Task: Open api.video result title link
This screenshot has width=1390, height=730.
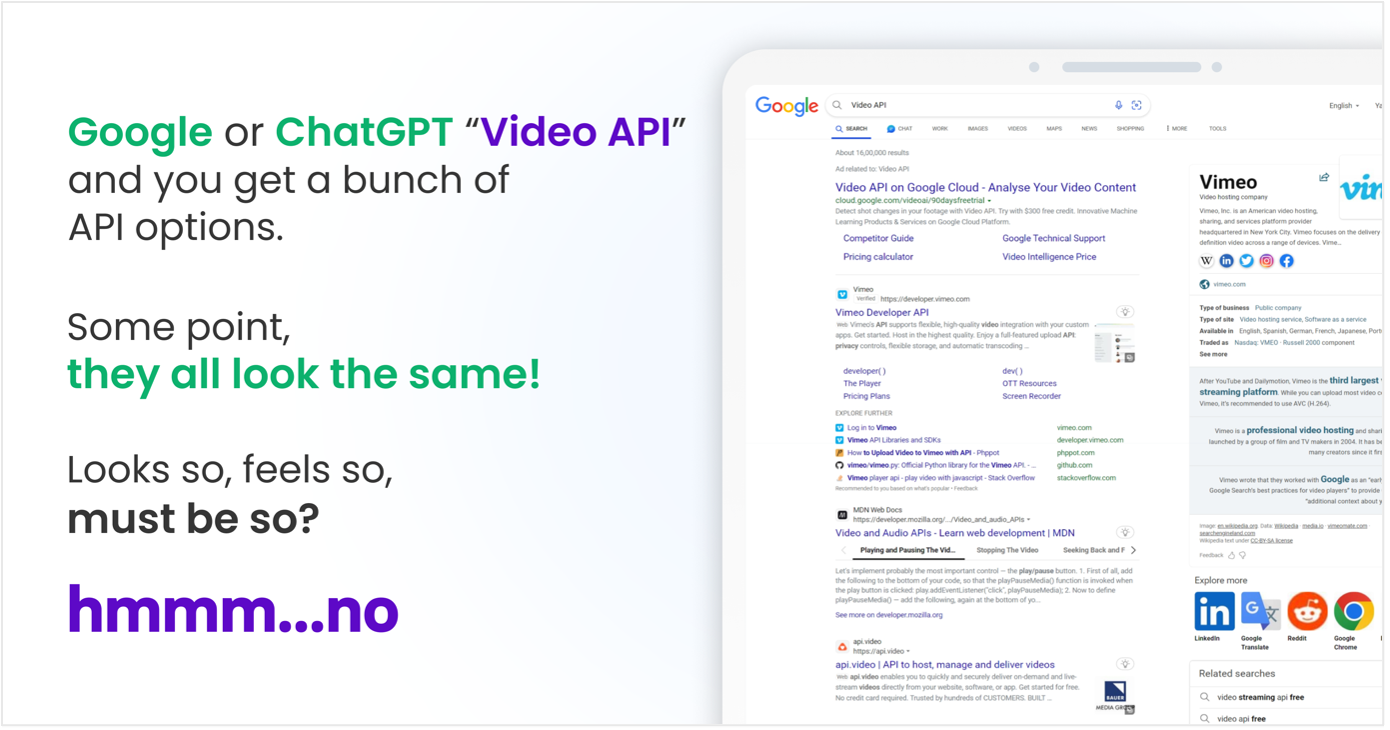Action: click(x=945, y=665)
